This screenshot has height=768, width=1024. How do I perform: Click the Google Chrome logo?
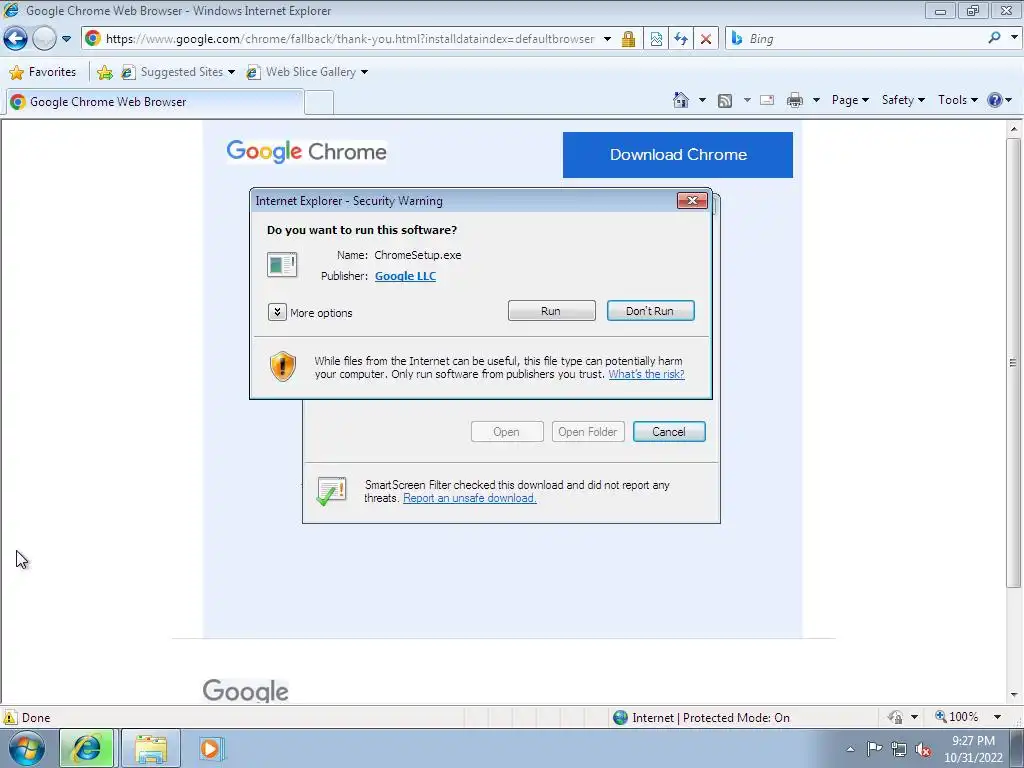point(306,152)
